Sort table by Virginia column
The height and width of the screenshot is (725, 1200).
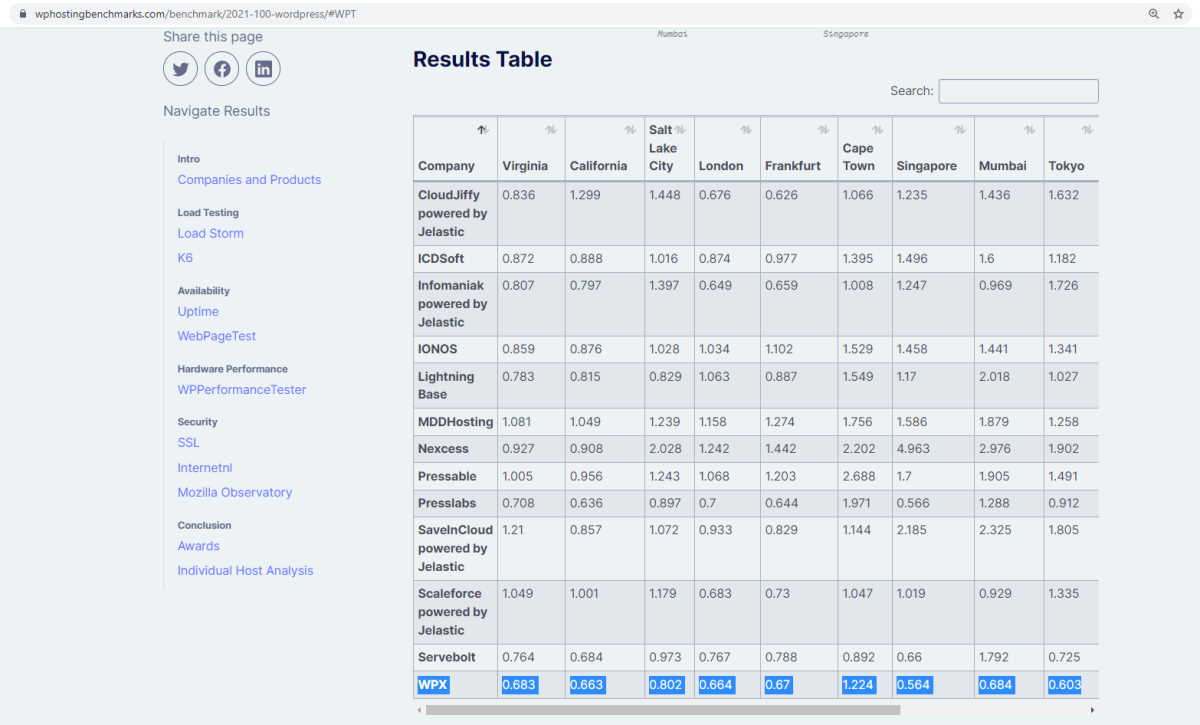(531, 148)
